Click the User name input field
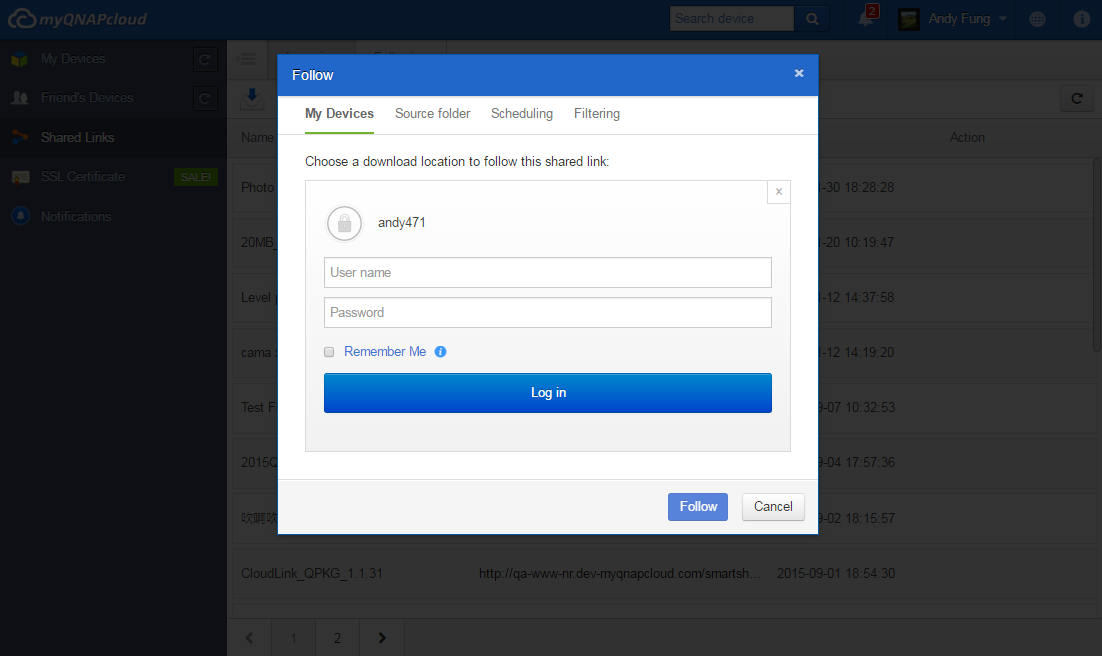The image size is (1102, 656). 547,273
